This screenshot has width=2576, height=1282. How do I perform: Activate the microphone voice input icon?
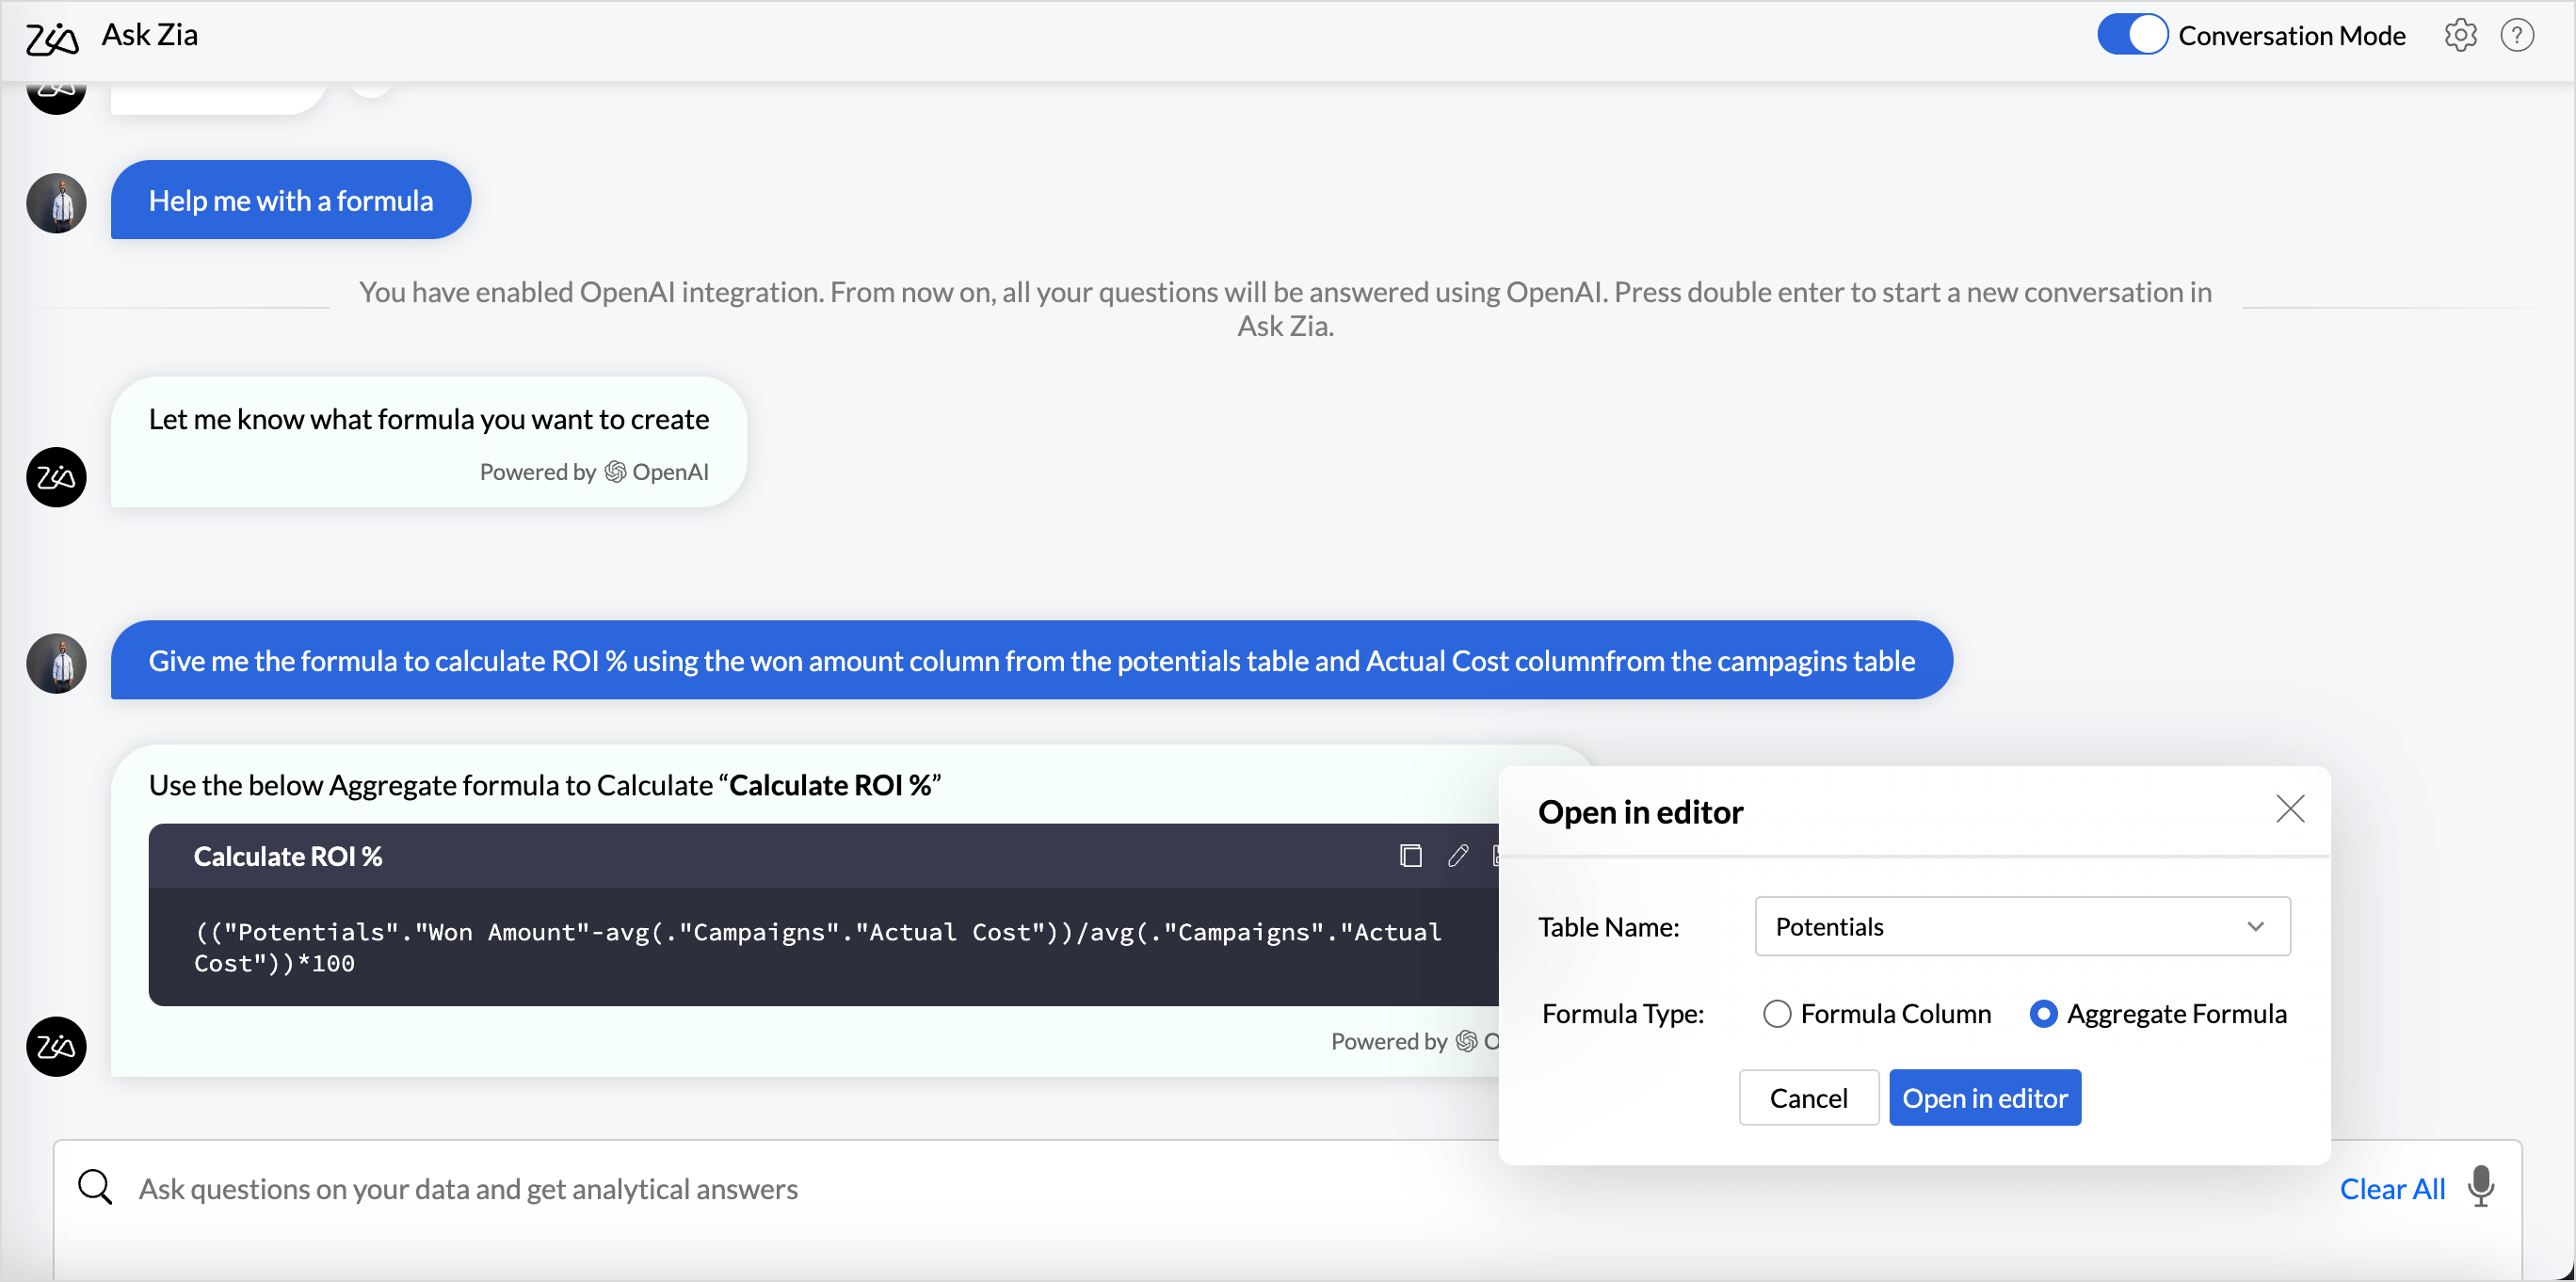(x=2480, y=1188)
